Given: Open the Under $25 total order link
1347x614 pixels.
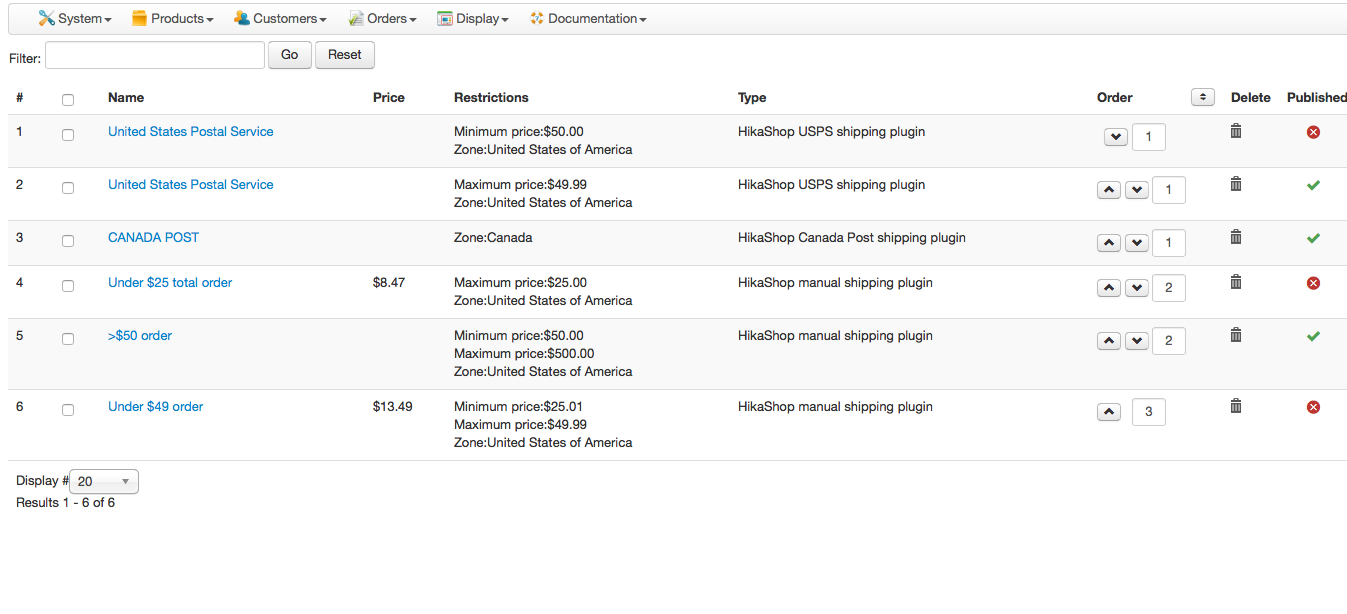Looking at the screenshot, I should (170, 283).
